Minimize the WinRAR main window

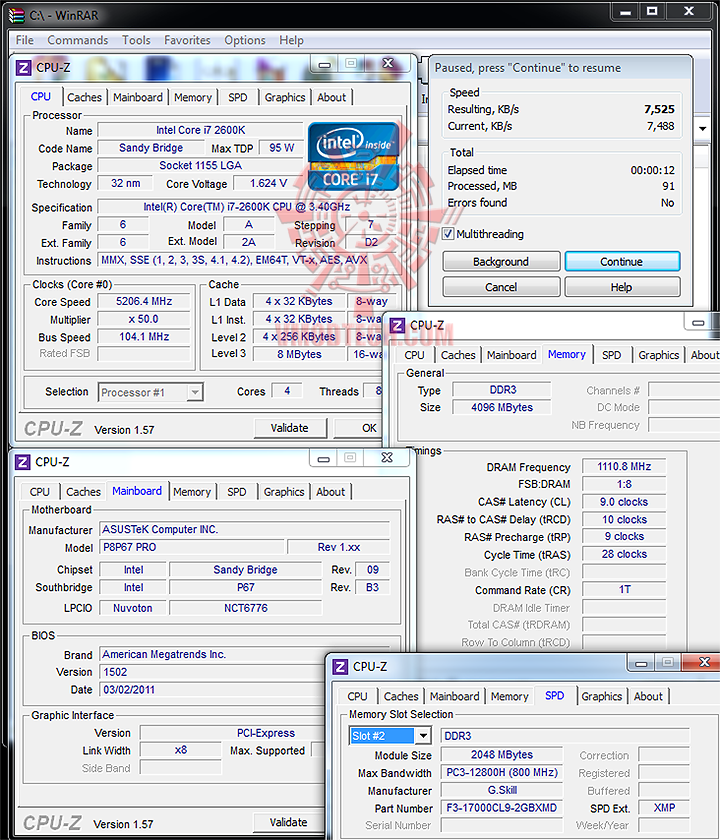click(x=625, y=11)
